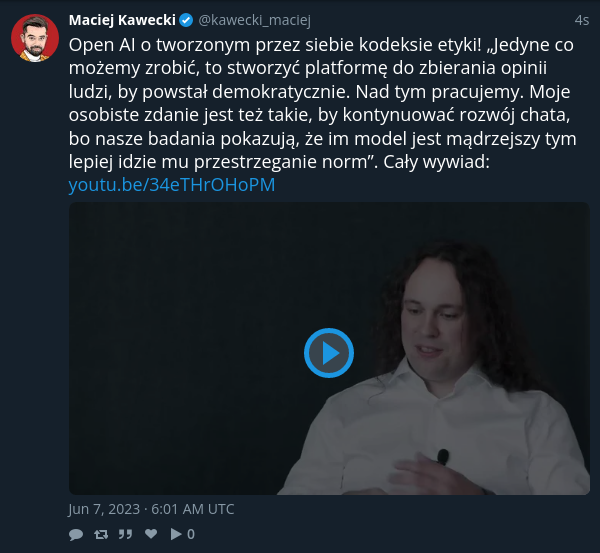Image resolution: width=600 pixels, height=553 pixels.
Task: Click the 6:01 AM UTC time text
Action: 192,509
